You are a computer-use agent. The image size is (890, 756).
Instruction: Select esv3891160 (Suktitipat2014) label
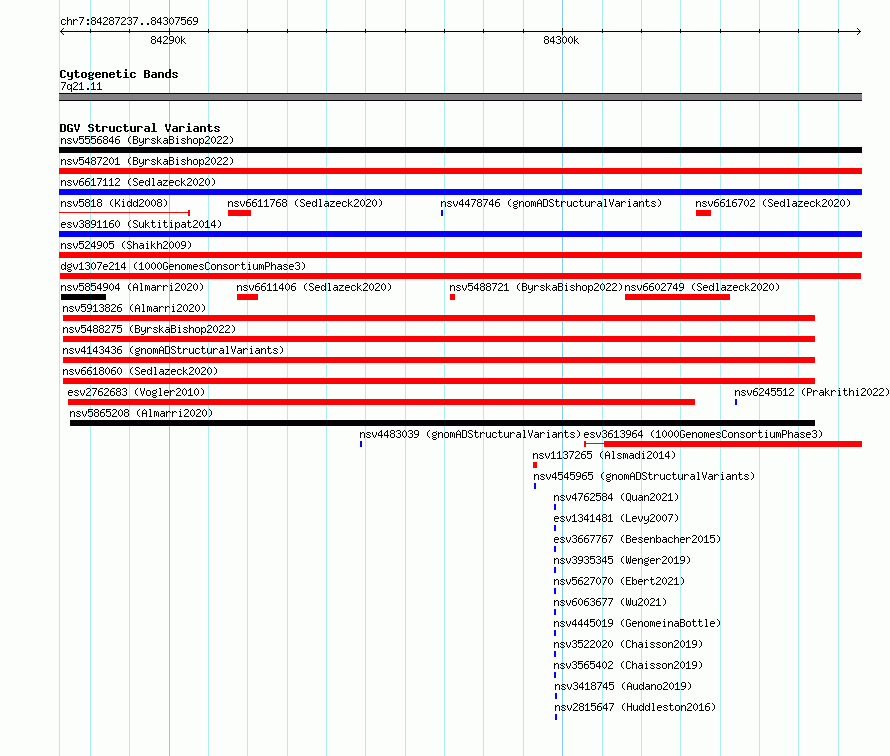pyautogui.click(x=141, y=224)
